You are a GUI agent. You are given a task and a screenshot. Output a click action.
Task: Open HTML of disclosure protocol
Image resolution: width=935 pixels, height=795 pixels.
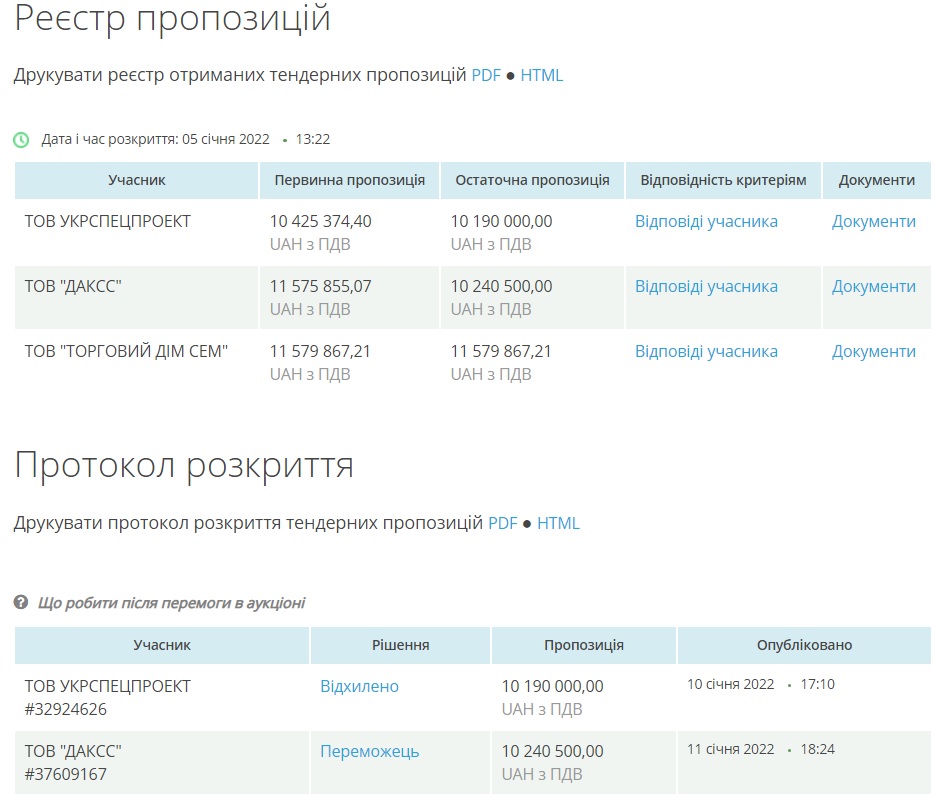point(558,523)
